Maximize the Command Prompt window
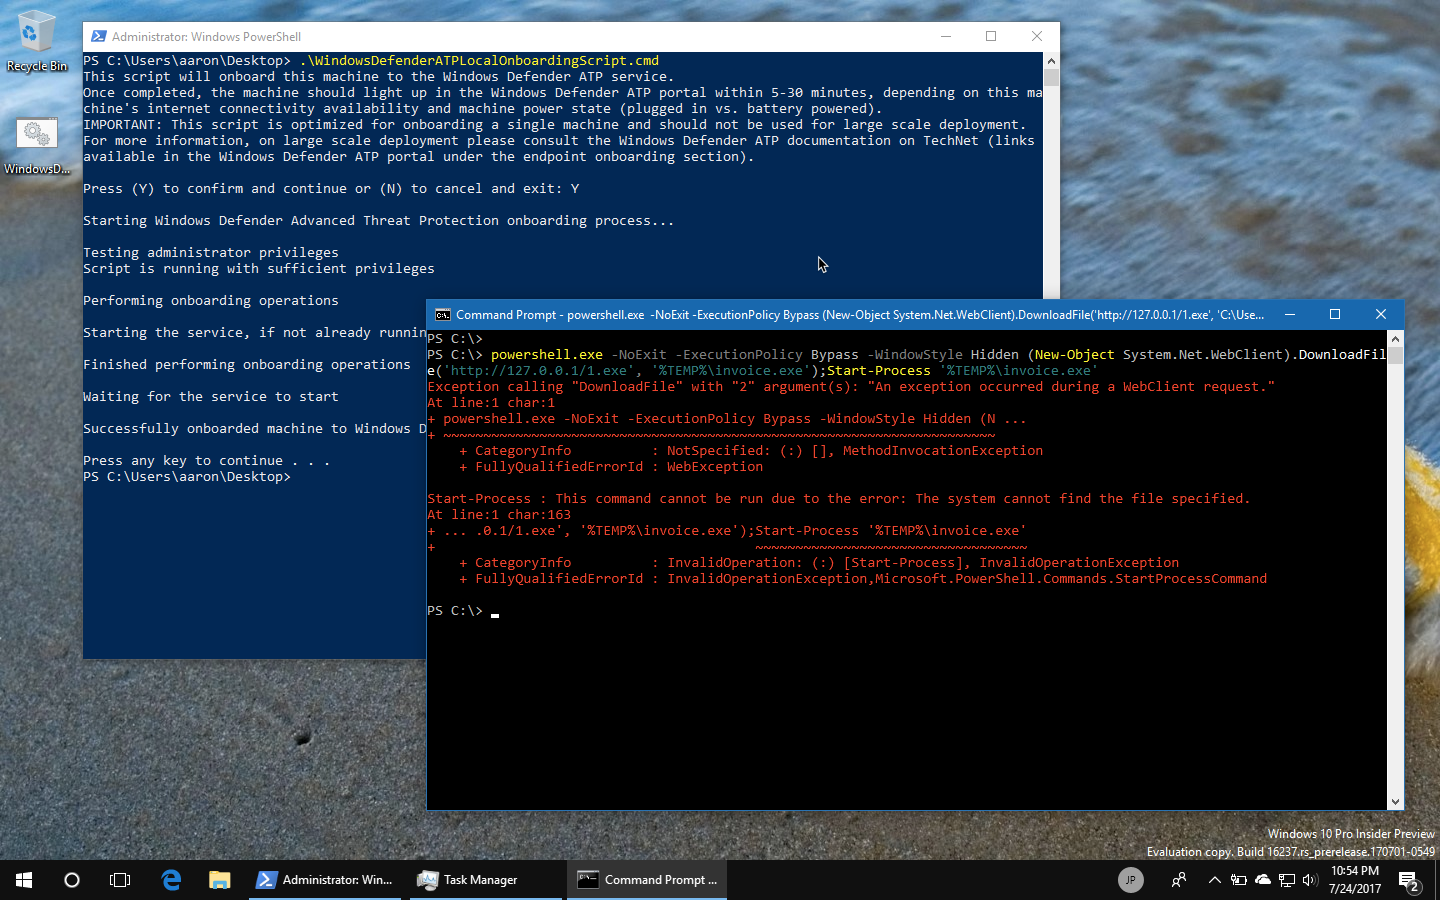Viewport: 1440px width, 900px height. [1335, 314]
